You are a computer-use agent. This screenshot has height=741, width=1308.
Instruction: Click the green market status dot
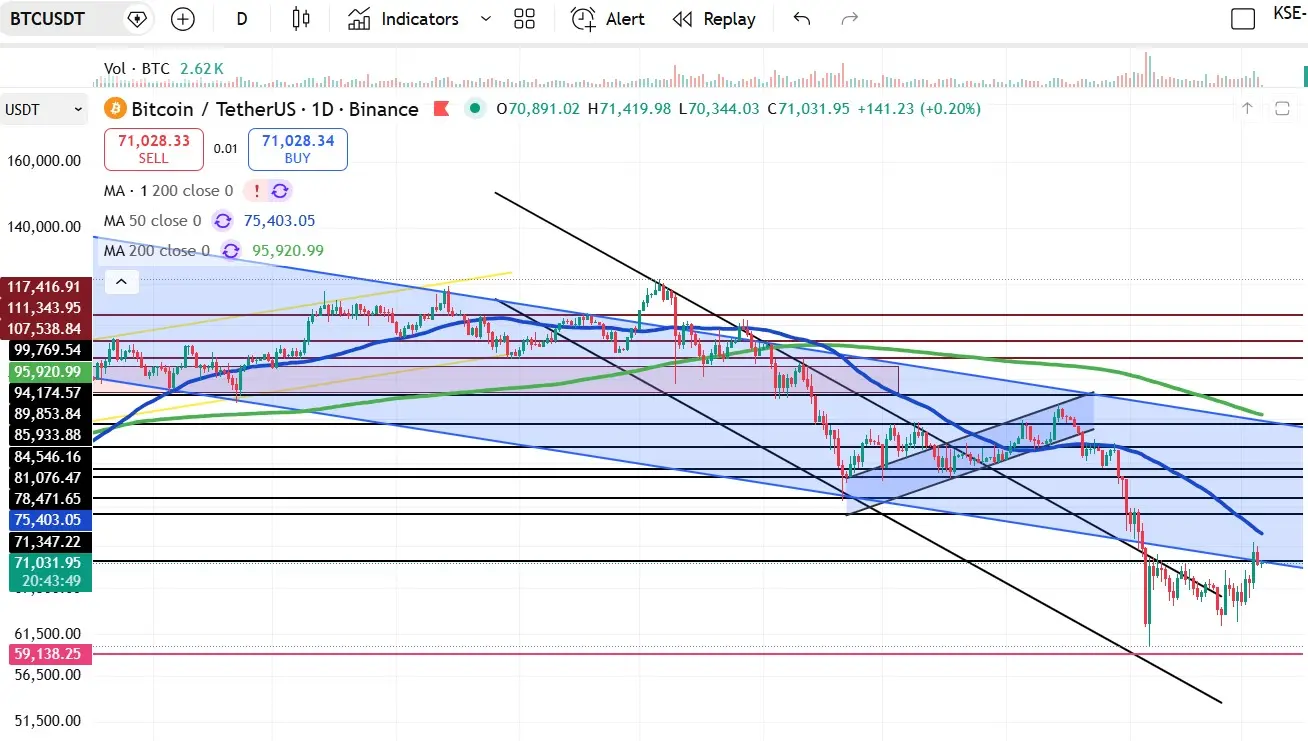click(x=474, y=108)
